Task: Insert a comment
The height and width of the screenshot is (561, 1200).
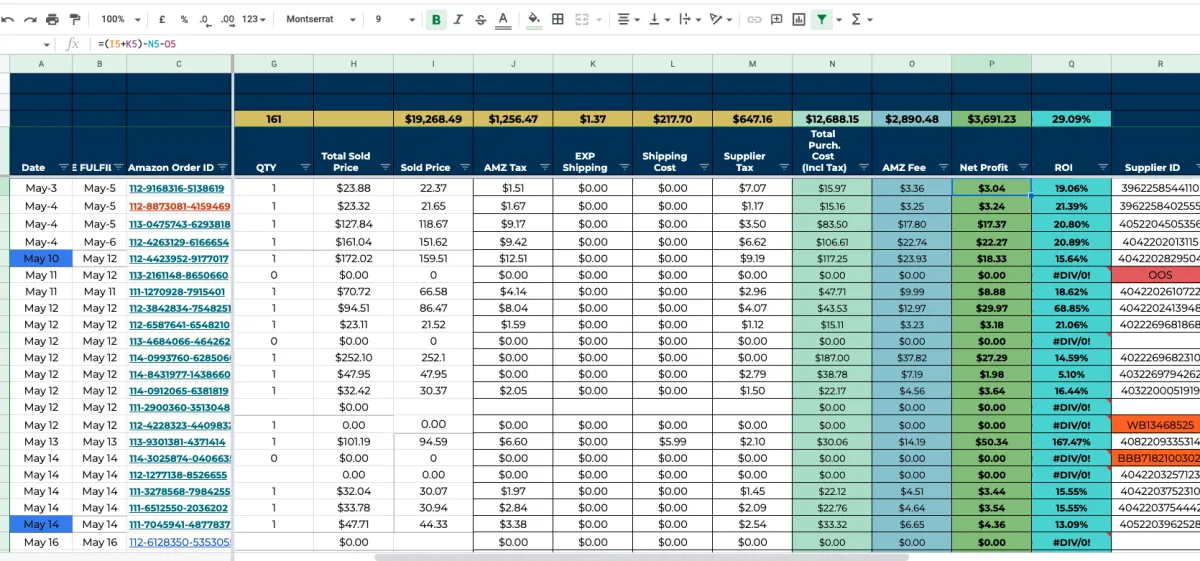Action: pyautogui.click(x=777, y=19)
